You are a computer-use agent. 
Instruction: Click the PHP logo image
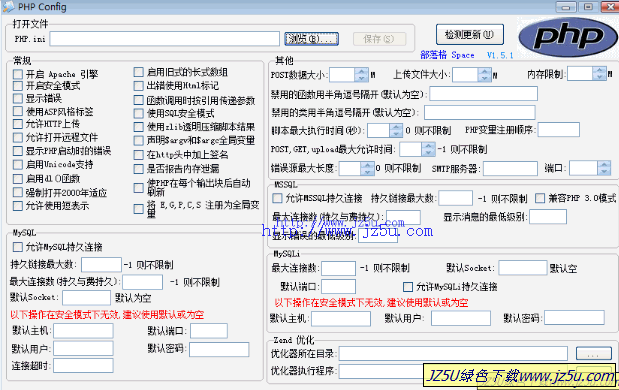tap(568, 38)
